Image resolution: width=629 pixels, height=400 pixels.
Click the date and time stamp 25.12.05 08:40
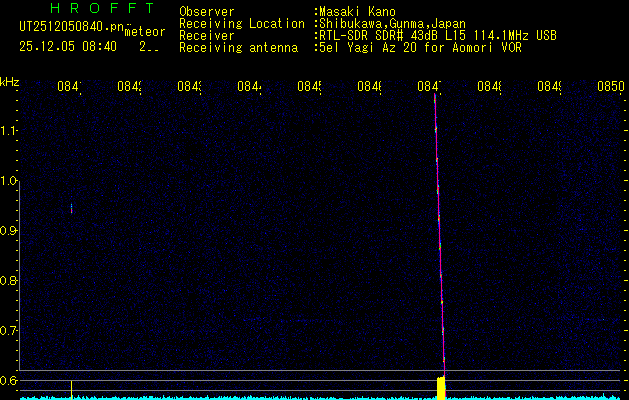(x=68, y=46)
